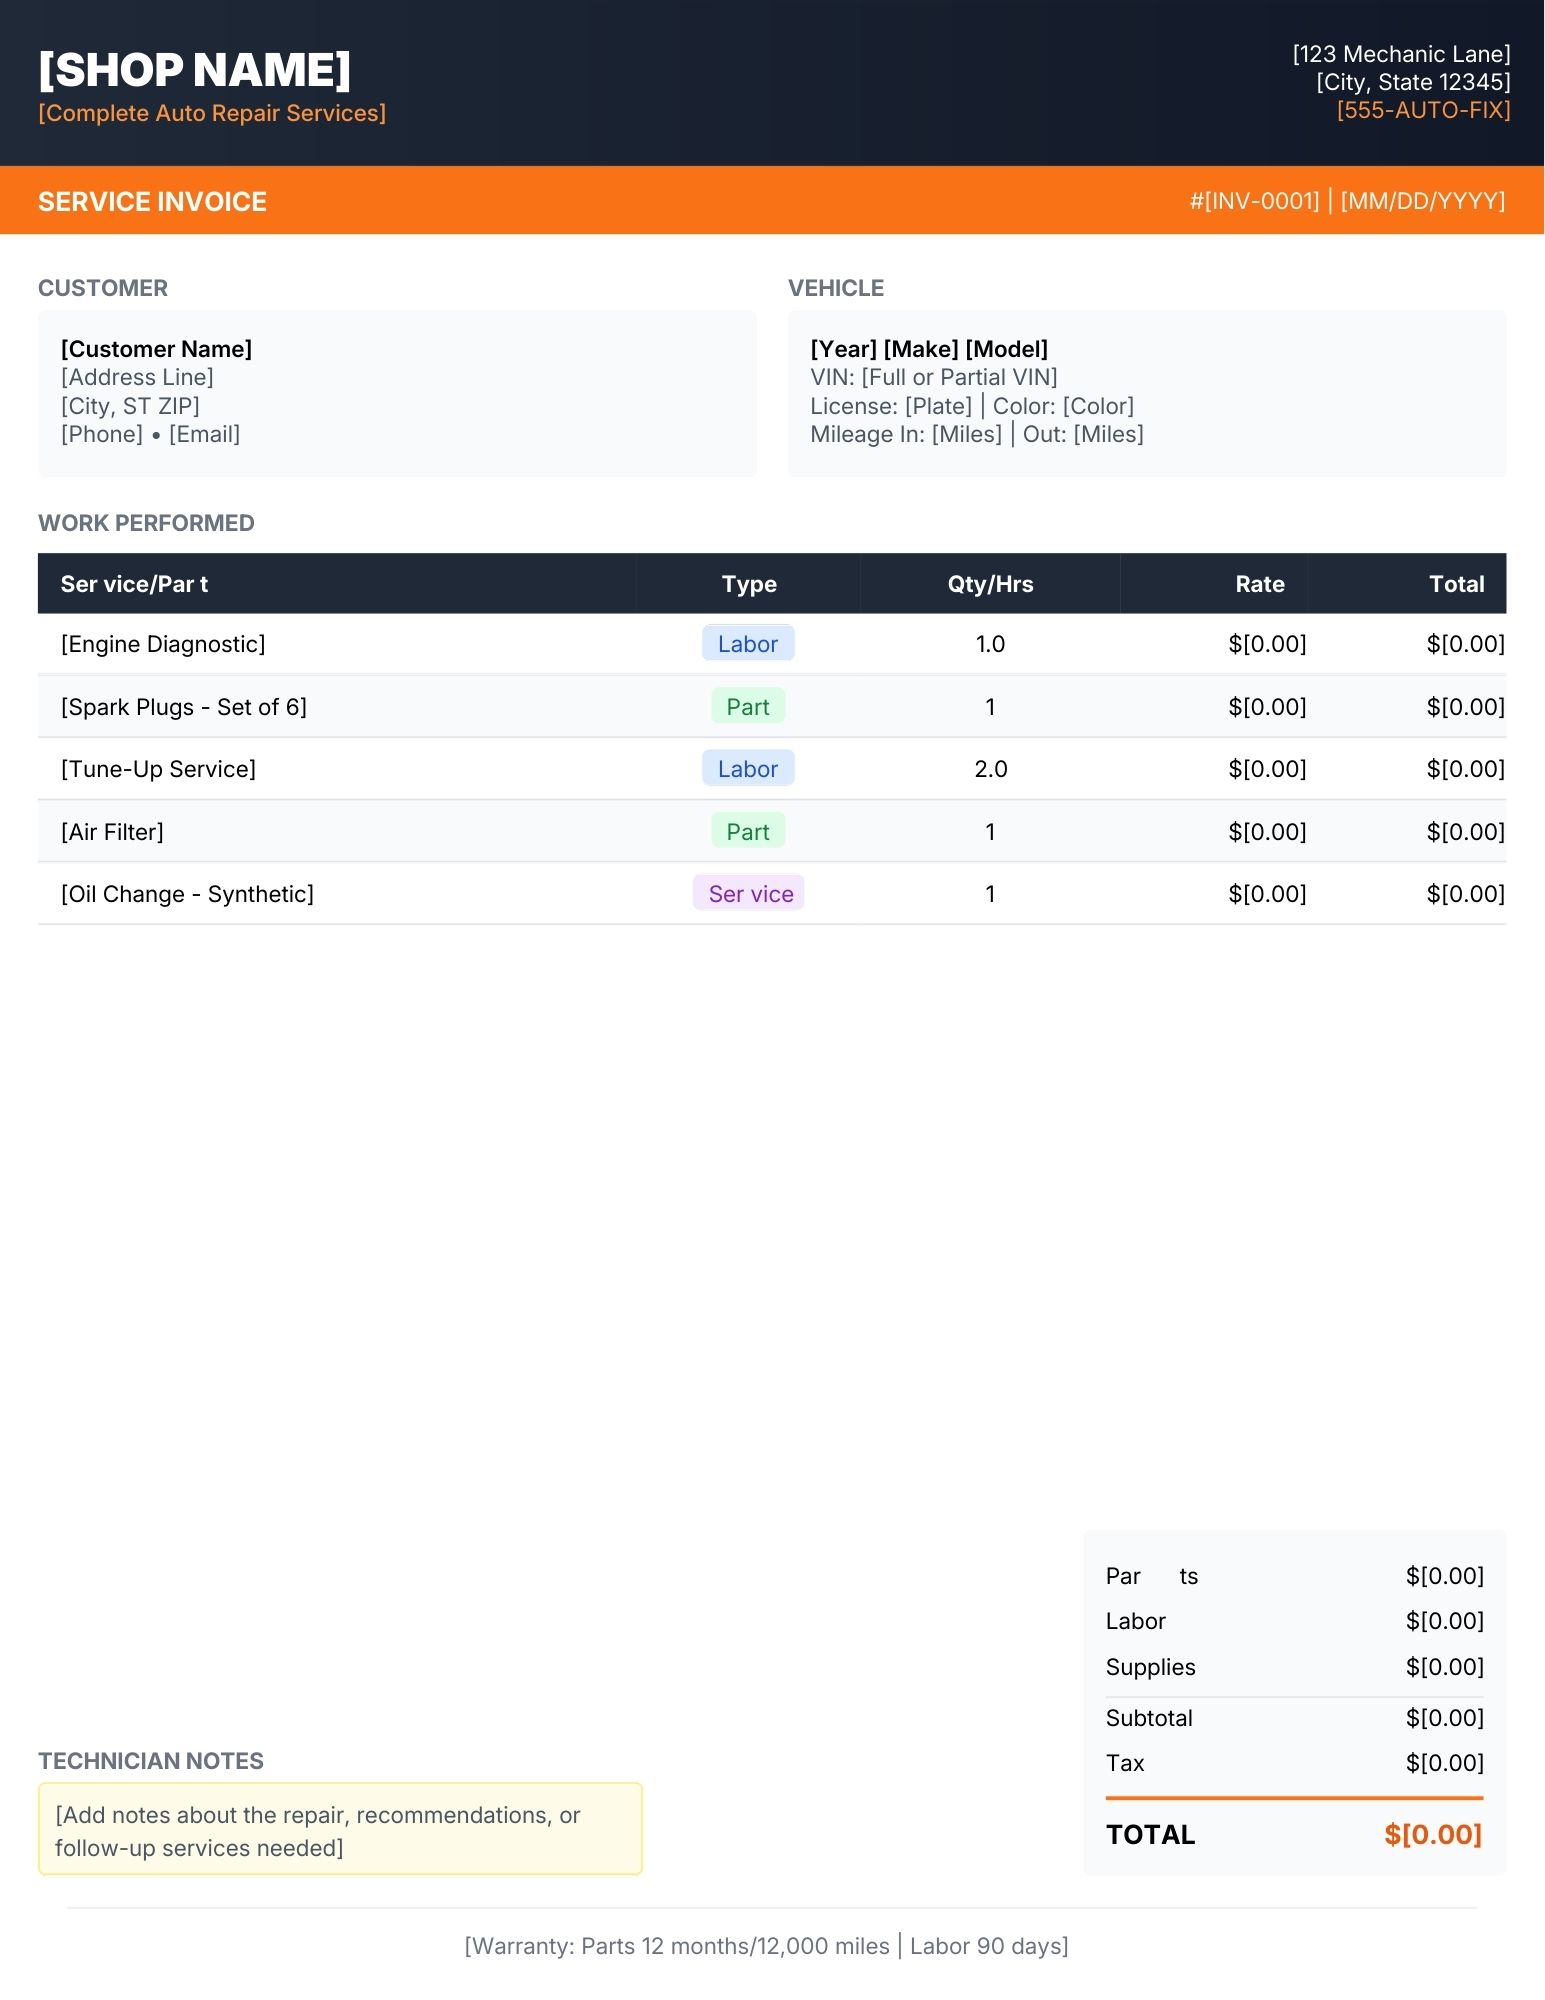The height and width of the screenshot is (2000, 1545).
Task: Click the Type column header
Action: point(749,584)
